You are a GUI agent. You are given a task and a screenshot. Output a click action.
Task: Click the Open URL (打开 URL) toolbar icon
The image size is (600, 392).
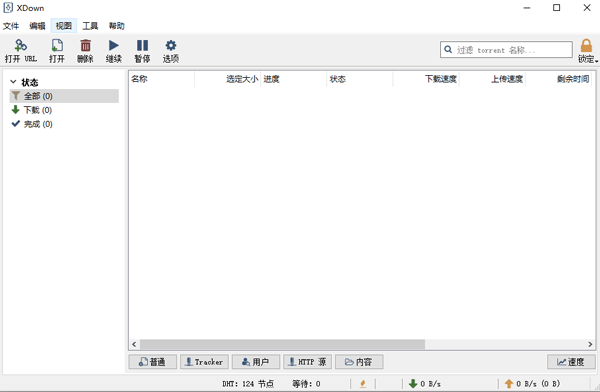click(x=20, y=46)
